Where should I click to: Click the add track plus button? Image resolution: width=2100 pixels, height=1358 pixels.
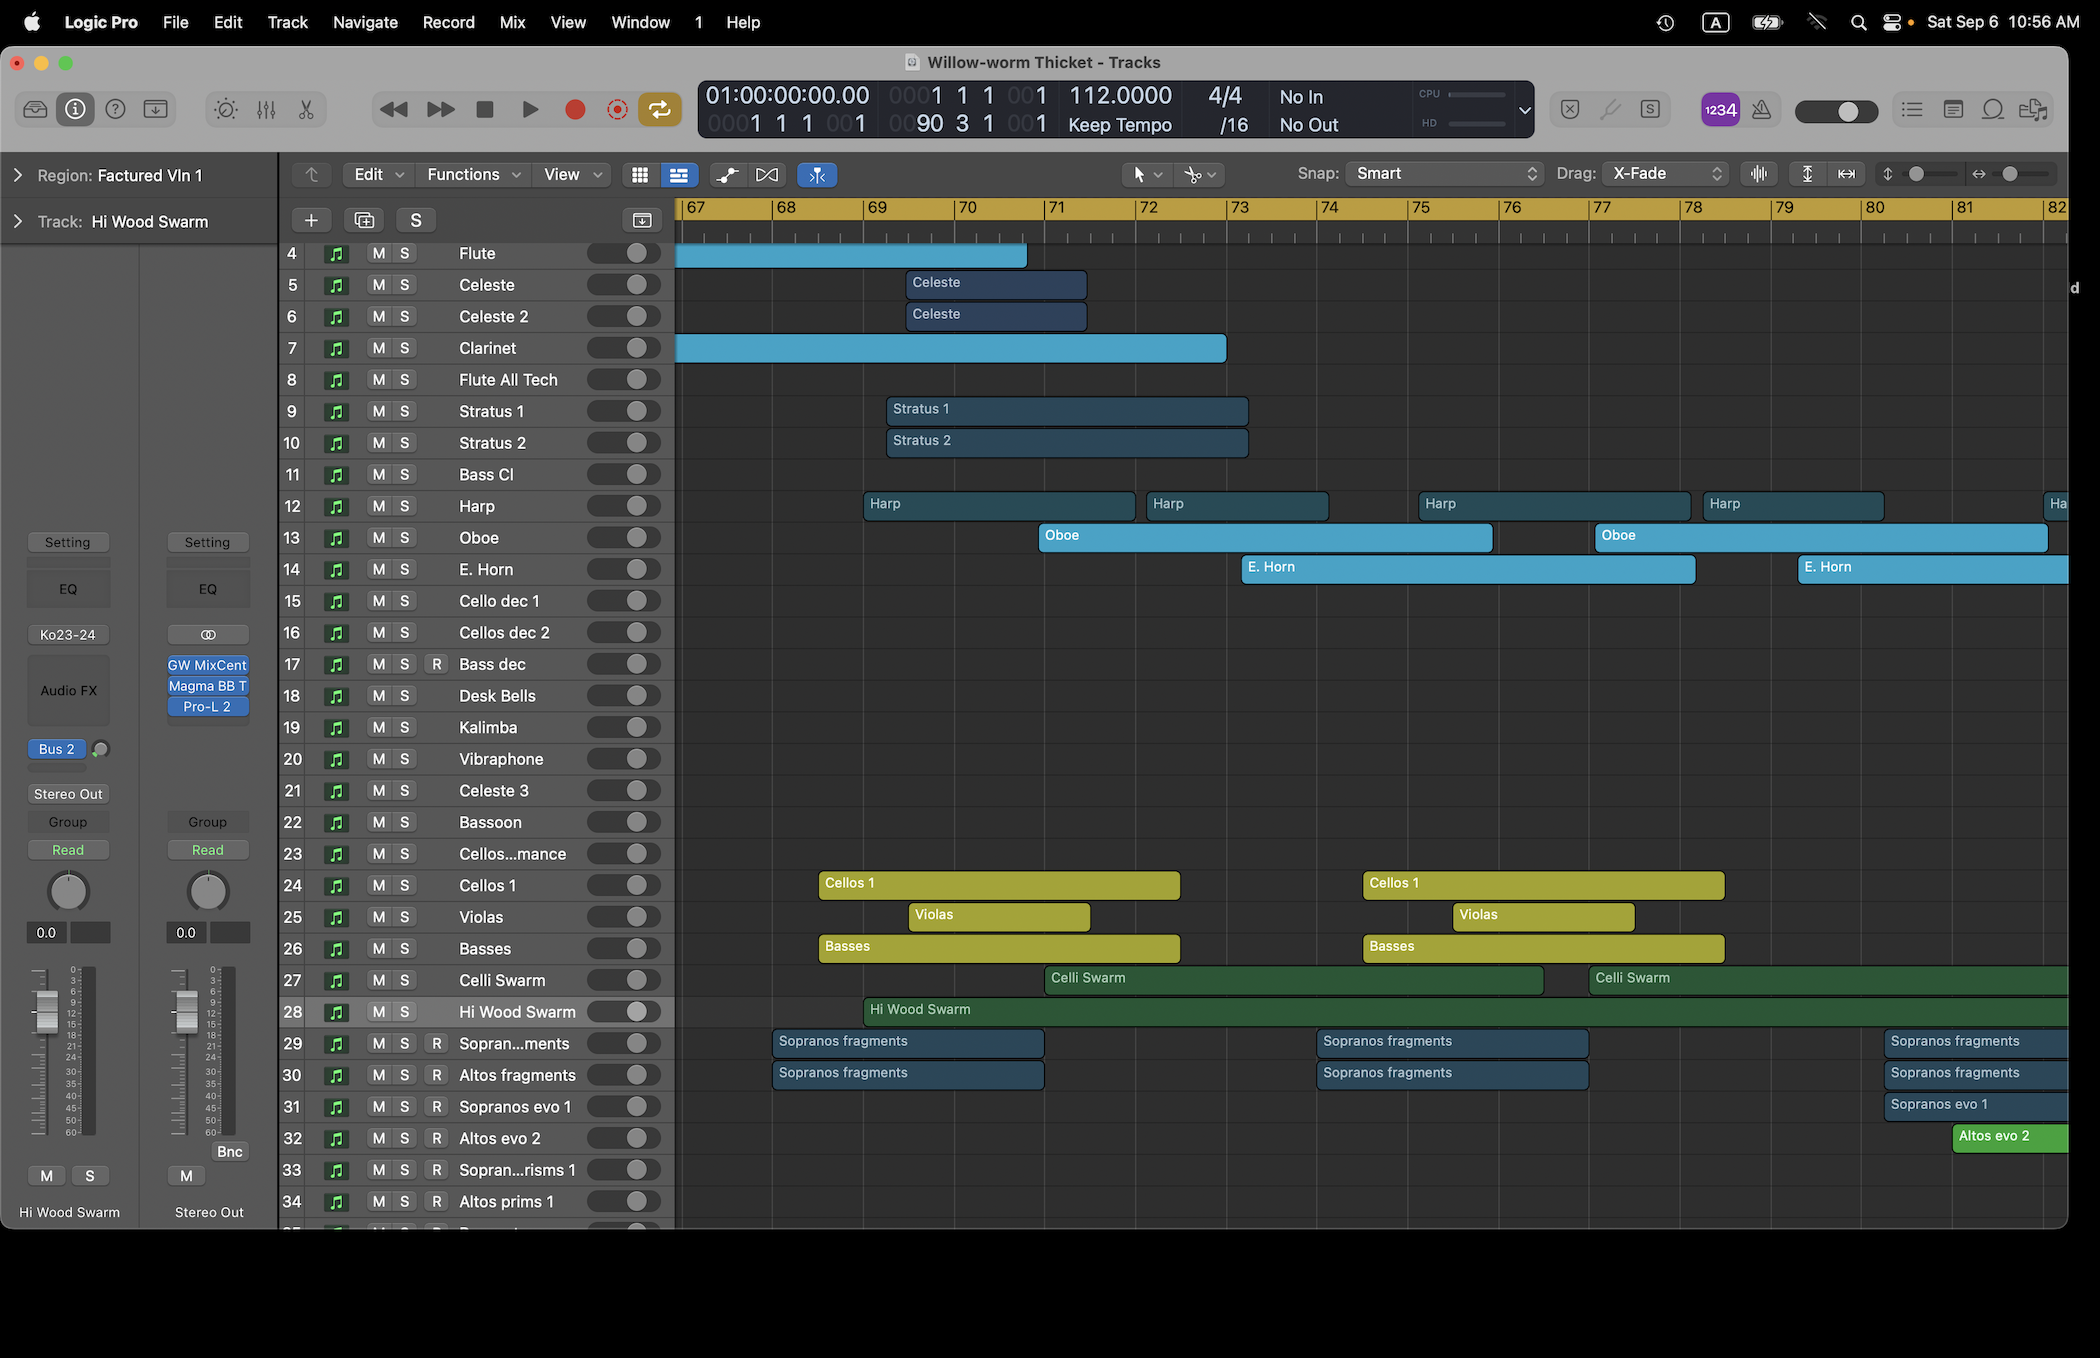(311, 220)
